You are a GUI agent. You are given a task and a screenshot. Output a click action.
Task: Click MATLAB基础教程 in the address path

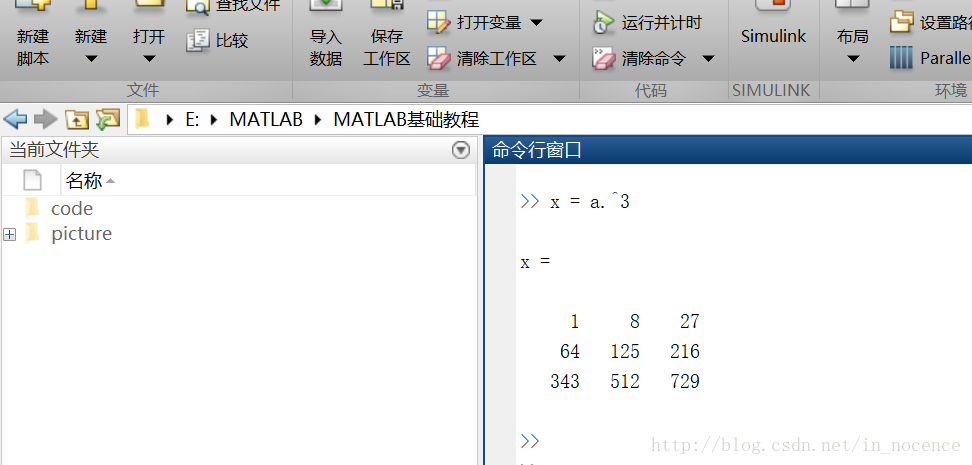(406, 119)
